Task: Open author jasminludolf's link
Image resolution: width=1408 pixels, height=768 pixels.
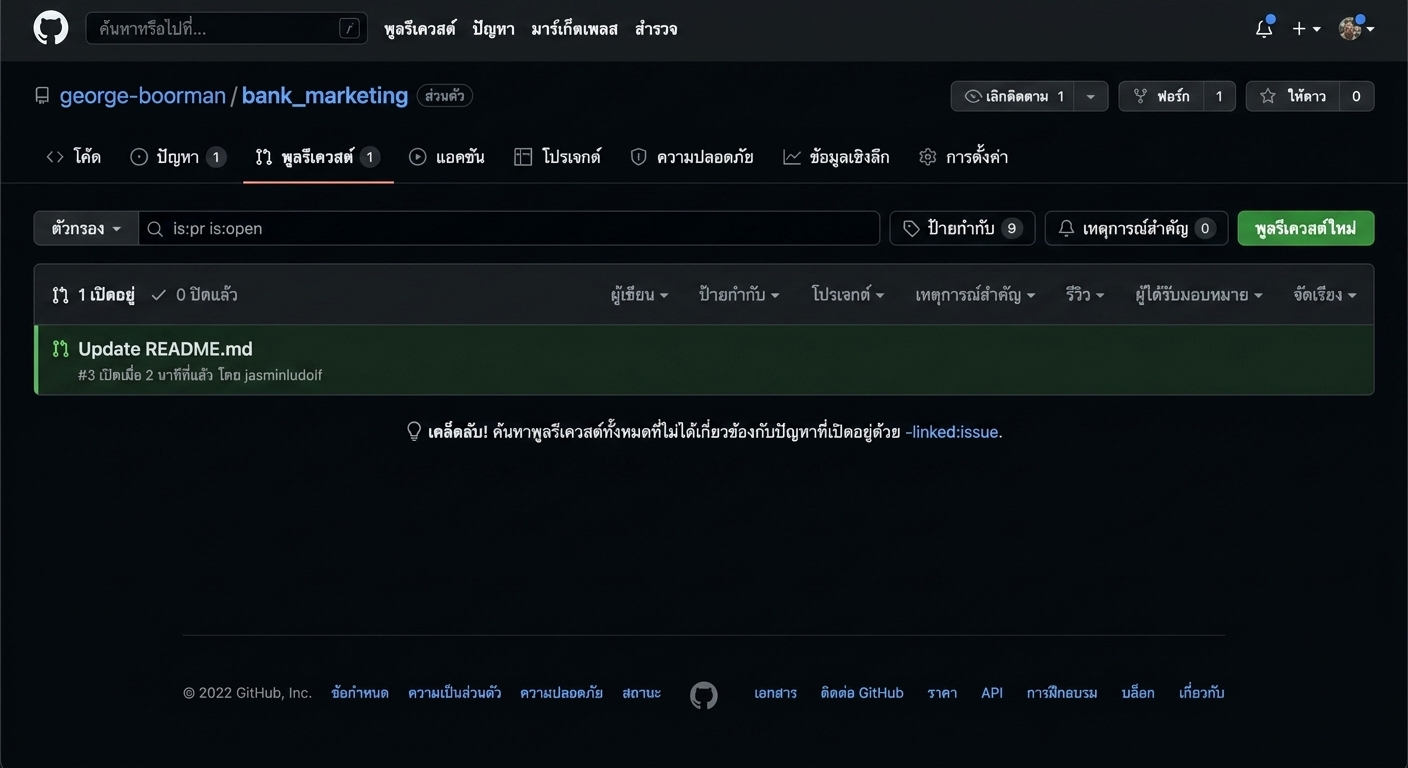Action: click(x=283, y=376)
